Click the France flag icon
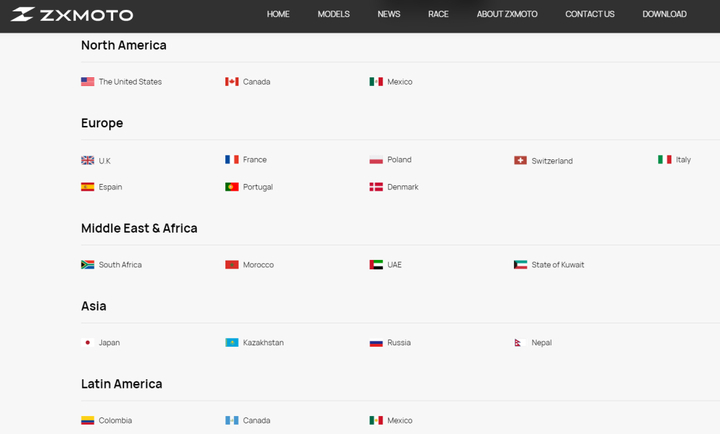This screenshot has width=720, height=434. (232, 159)
